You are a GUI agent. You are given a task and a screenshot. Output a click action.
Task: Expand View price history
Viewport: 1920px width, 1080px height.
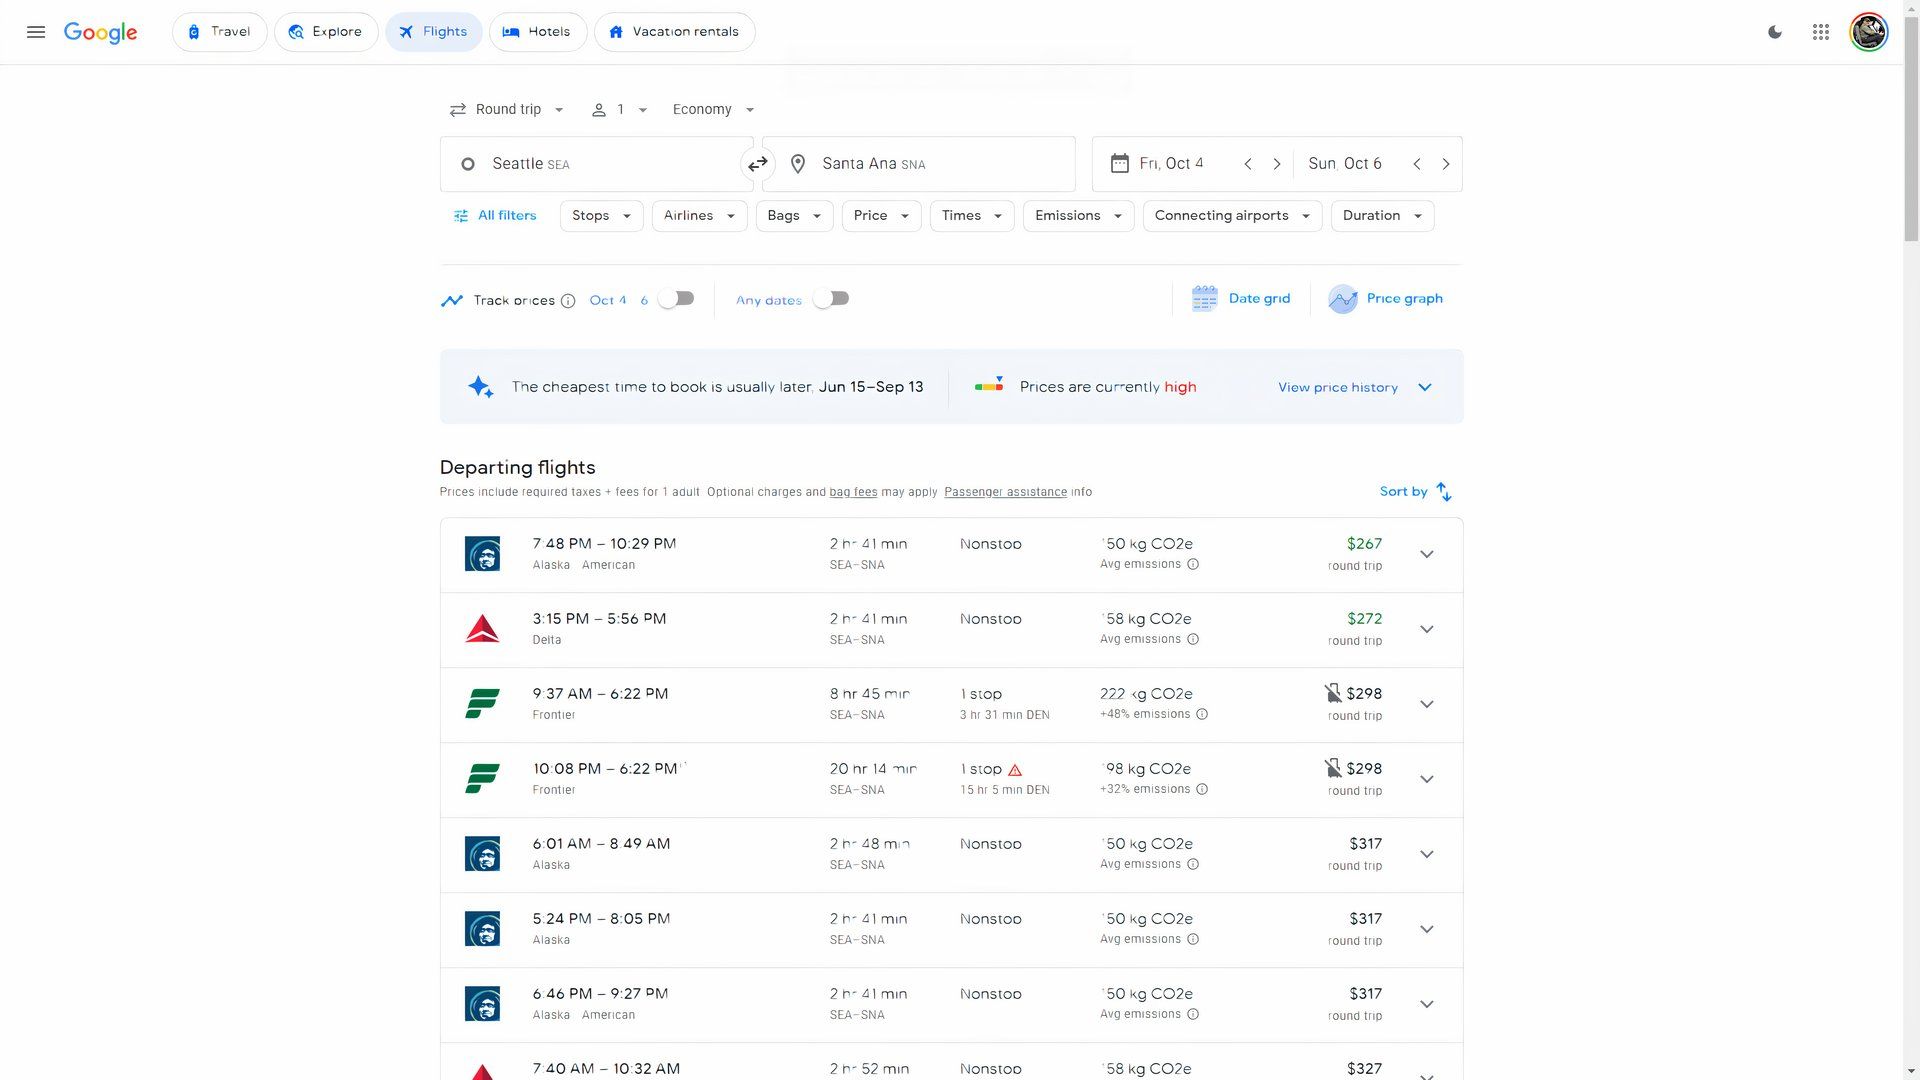pyautogui.click(x=1354, y=388)
